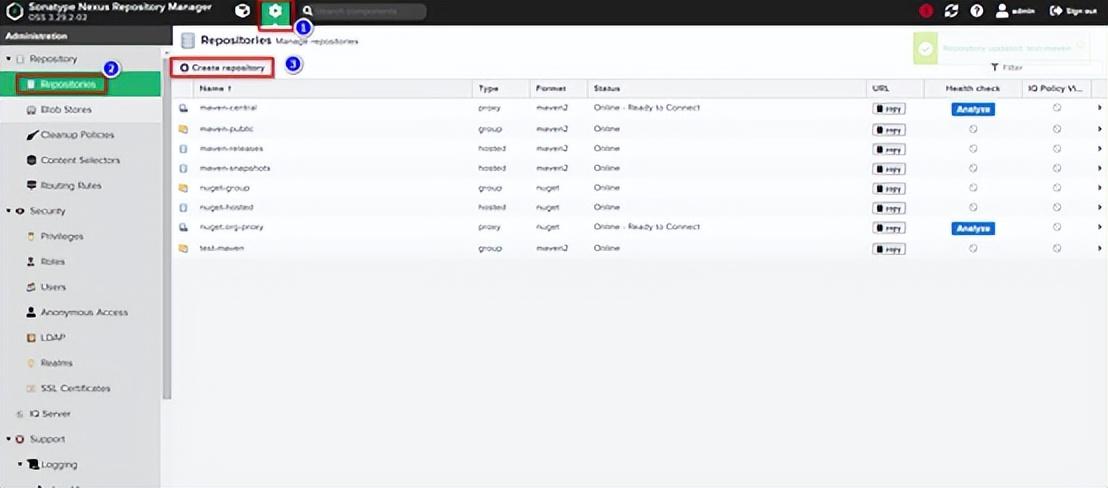Analyze health of nuget.org-proxy
1108x488 pixels.
973,228
